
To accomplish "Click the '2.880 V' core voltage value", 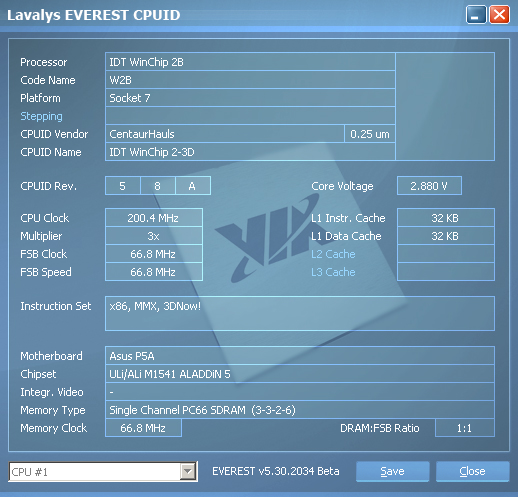I will coord(429,186).
